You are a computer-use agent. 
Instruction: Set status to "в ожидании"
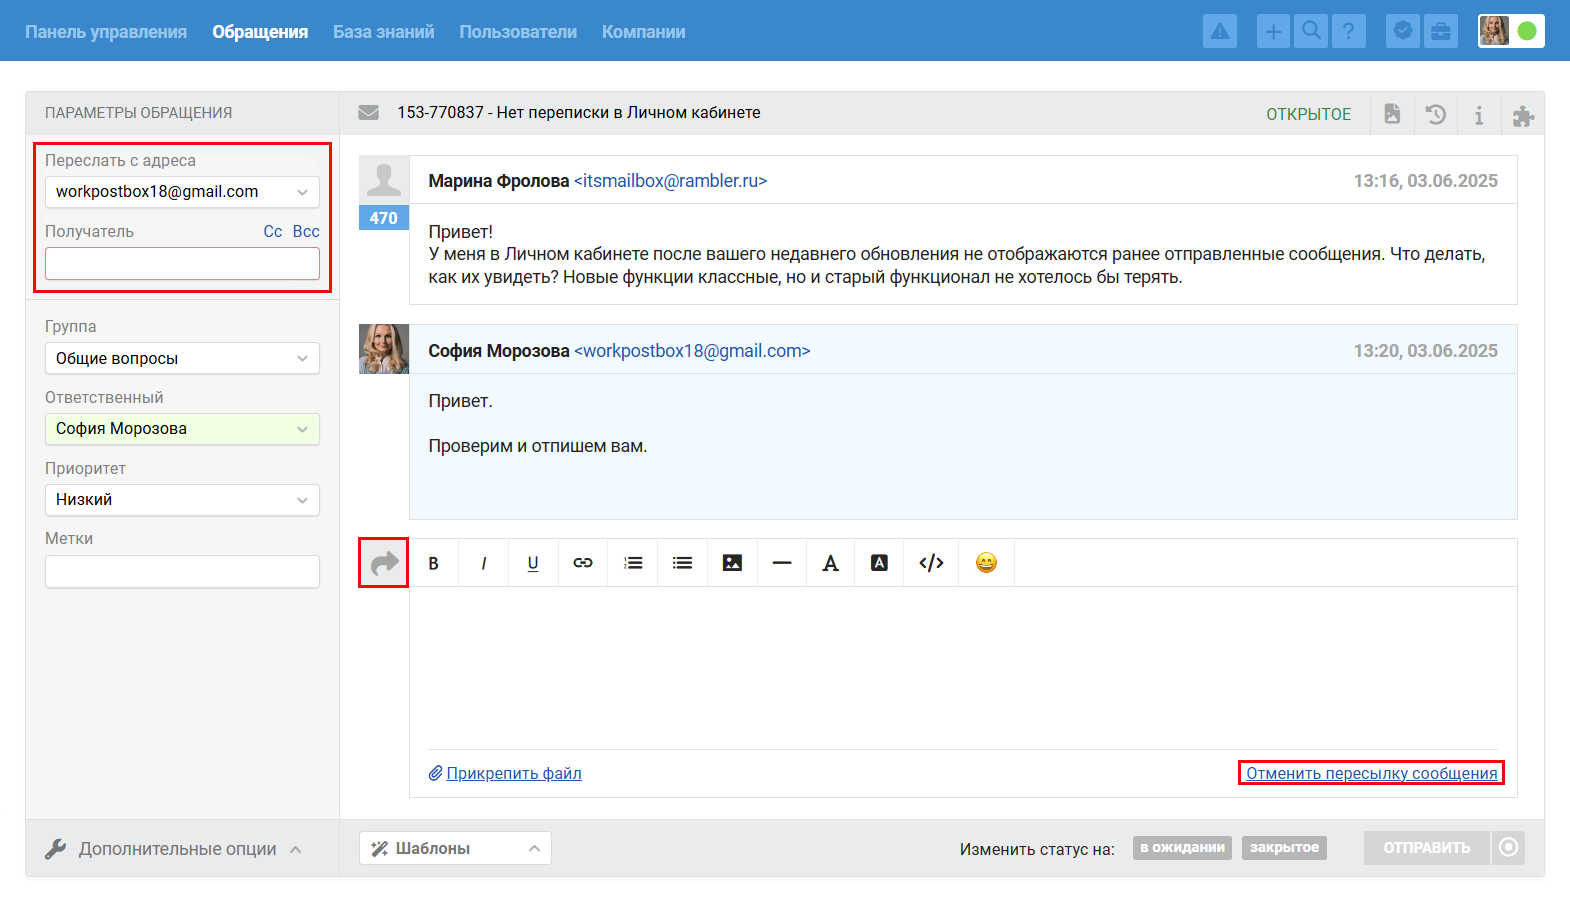1182,848
